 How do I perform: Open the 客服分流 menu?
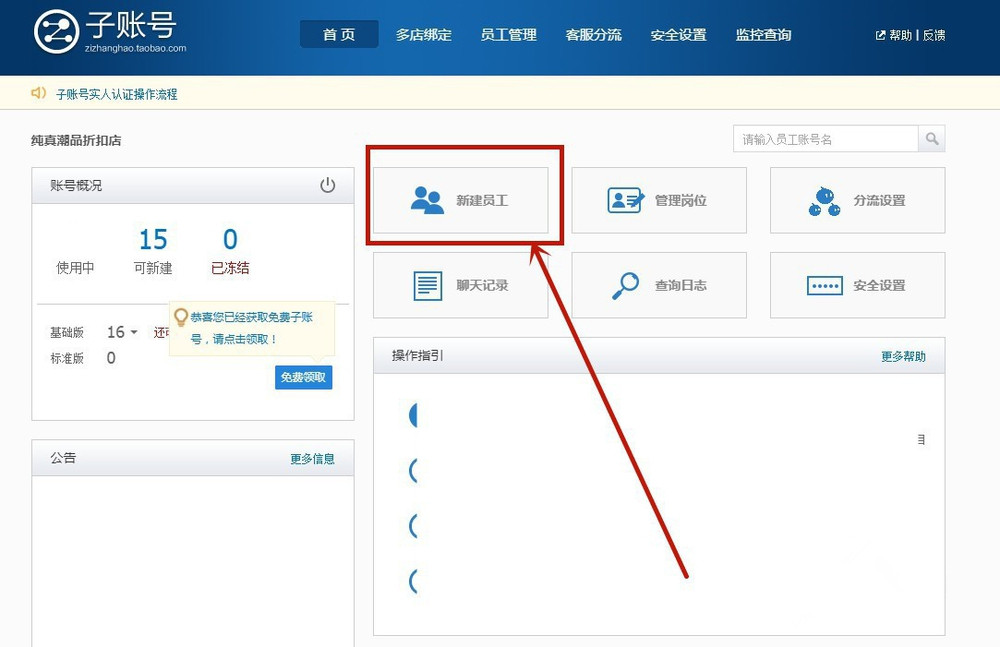(593, 35)
